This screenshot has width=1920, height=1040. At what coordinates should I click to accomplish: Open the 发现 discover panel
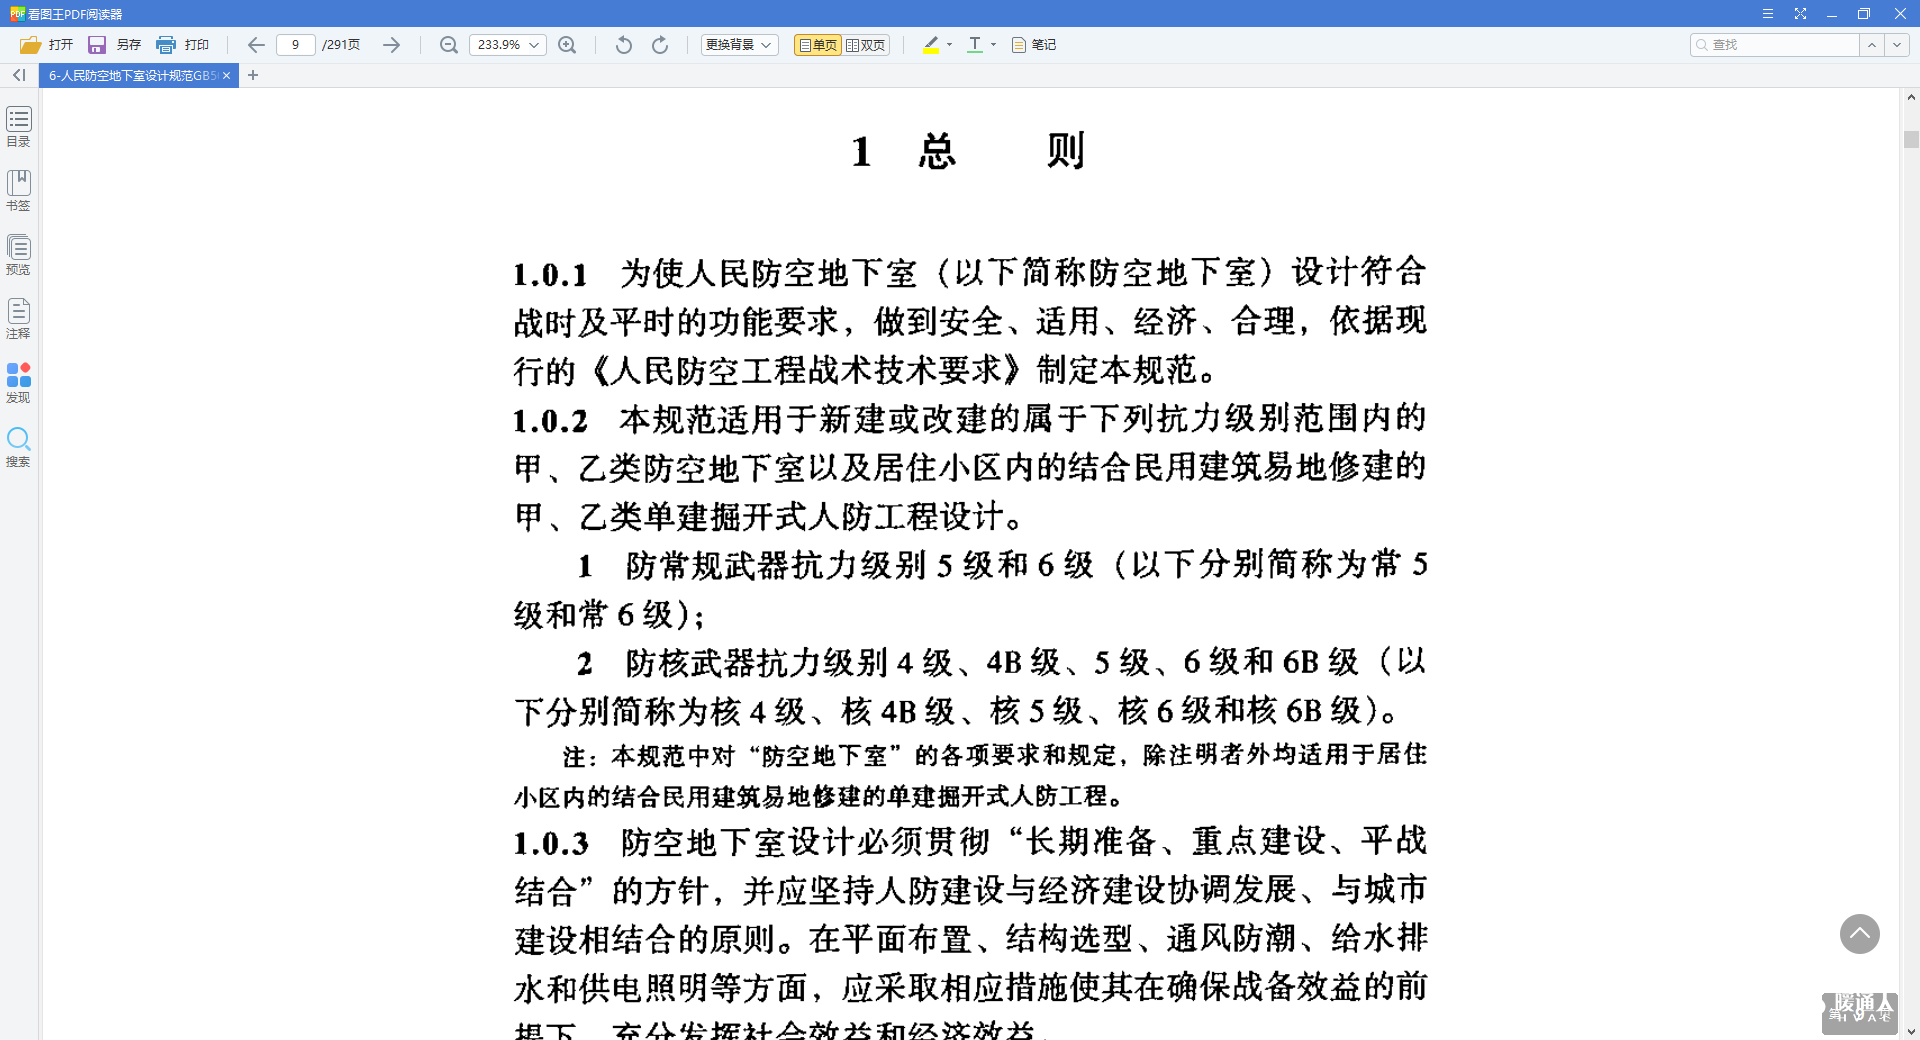18,383
